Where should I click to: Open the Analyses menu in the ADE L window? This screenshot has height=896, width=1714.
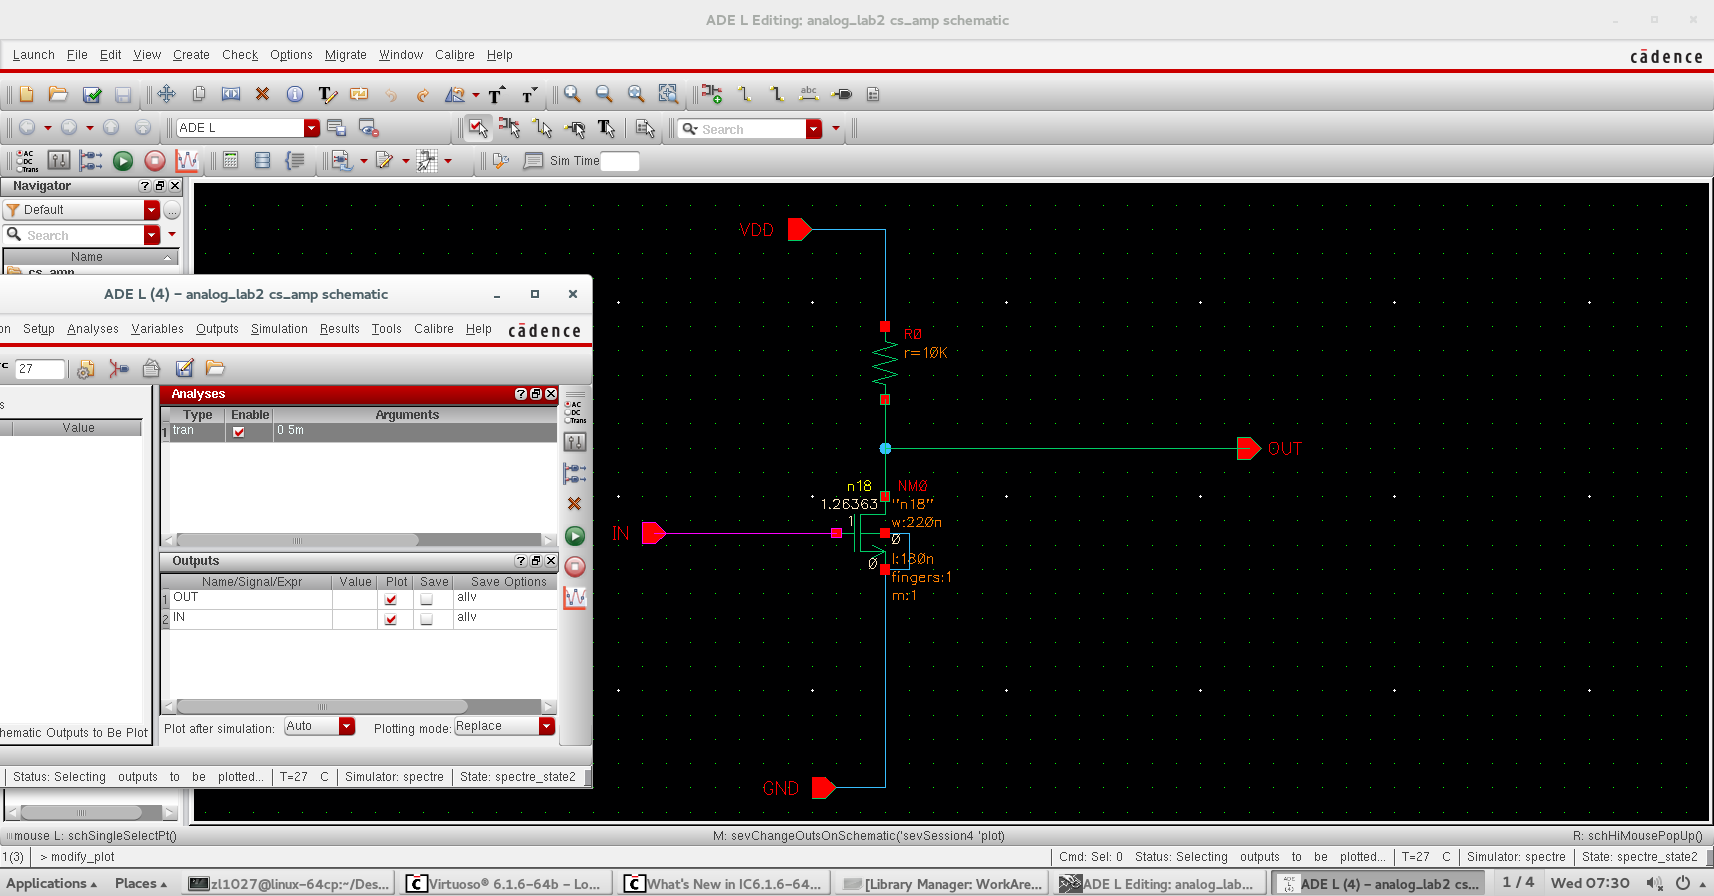(93, 329)
